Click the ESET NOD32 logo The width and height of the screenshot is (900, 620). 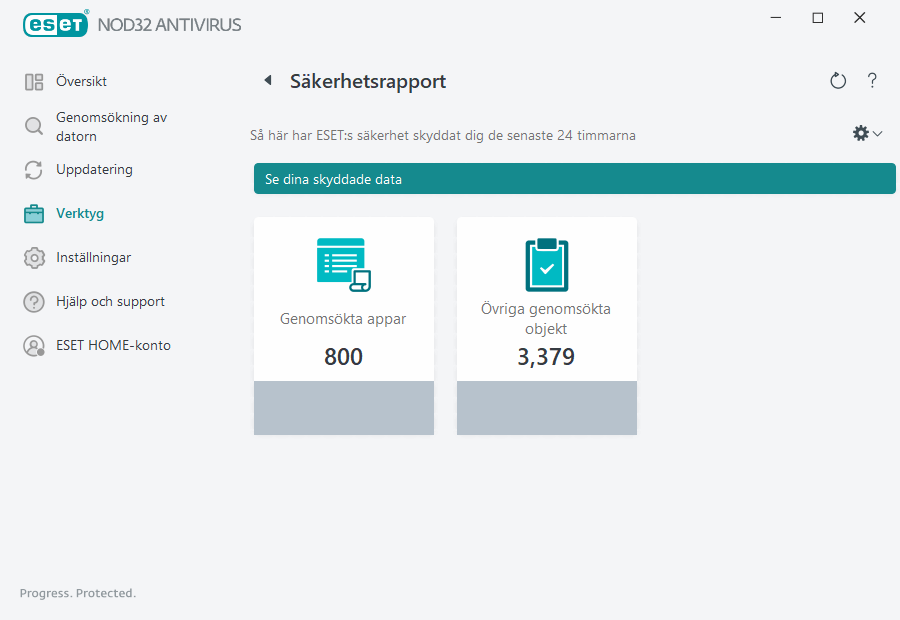click(x=56, y=24)
